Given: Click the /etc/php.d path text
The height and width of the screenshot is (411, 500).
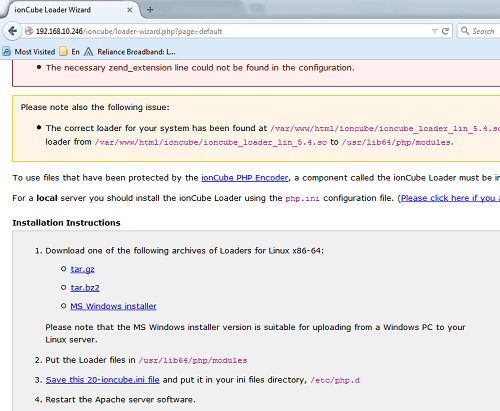Looking at the screenshot, I should click(335, 380).
